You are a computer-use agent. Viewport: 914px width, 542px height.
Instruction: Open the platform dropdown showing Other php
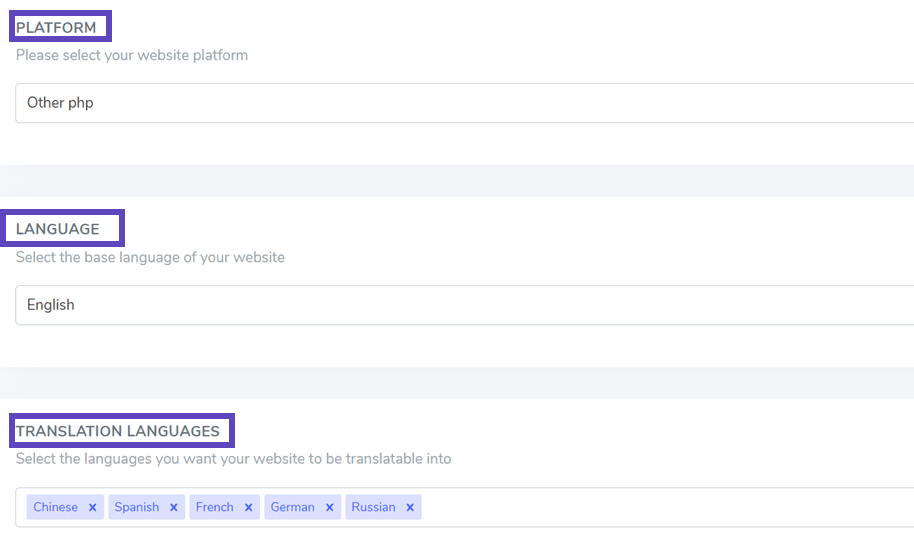(x=465, y=103)
